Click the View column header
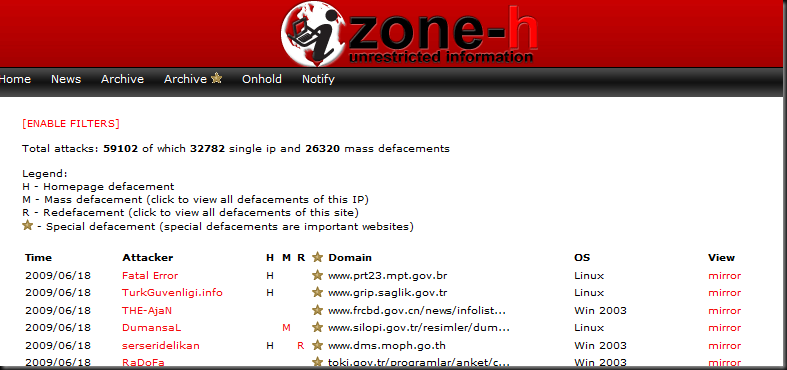This screenshot has height=370, width=787. pyautogui.click(x=721, y=258)
